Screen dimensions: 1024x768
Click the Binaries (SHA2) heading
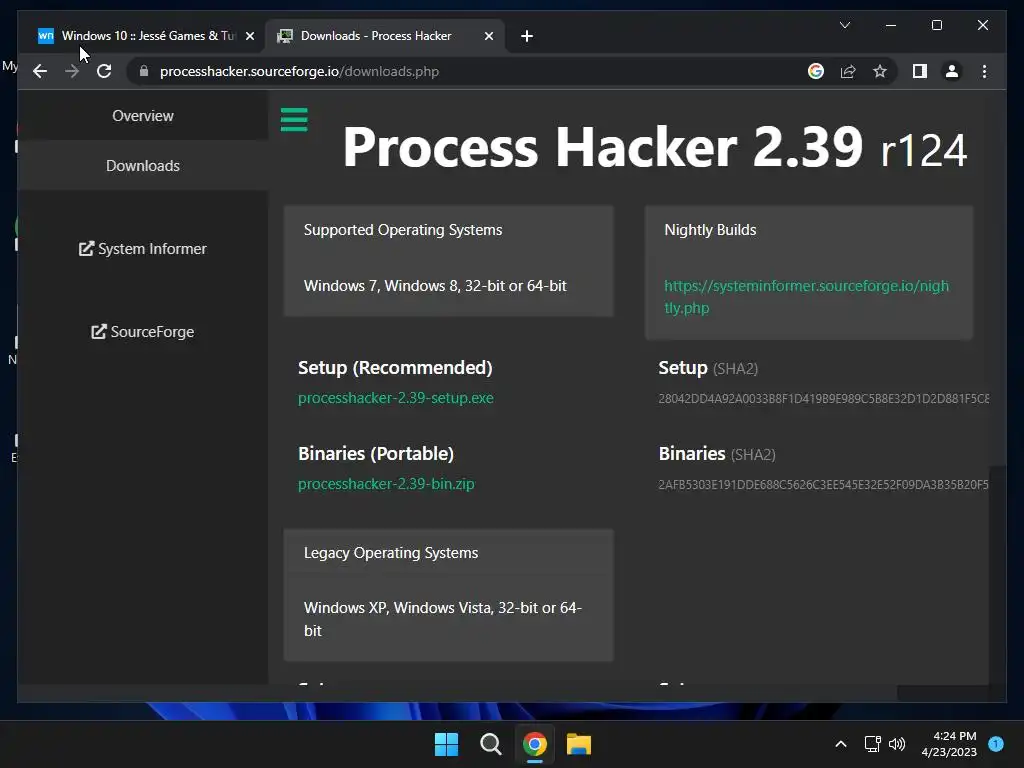click(717, 454)
